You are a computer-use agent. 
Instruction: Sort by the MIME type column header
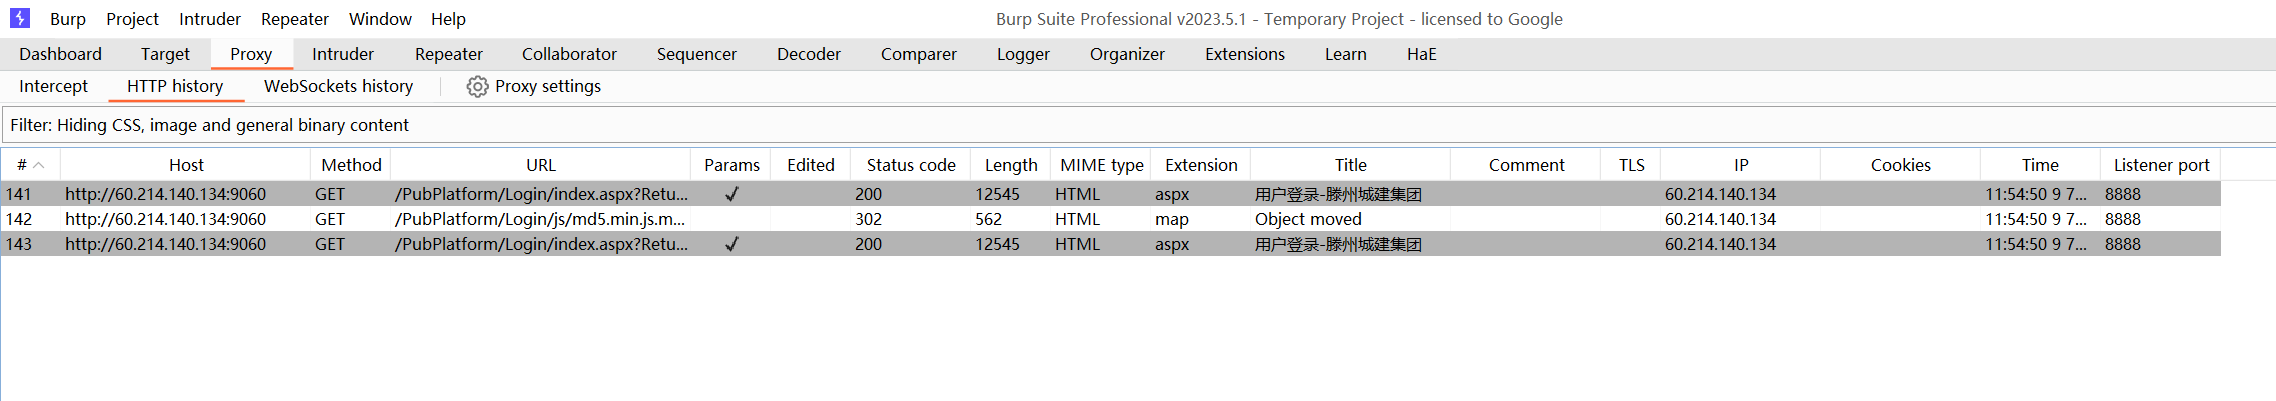[1101, 165]
